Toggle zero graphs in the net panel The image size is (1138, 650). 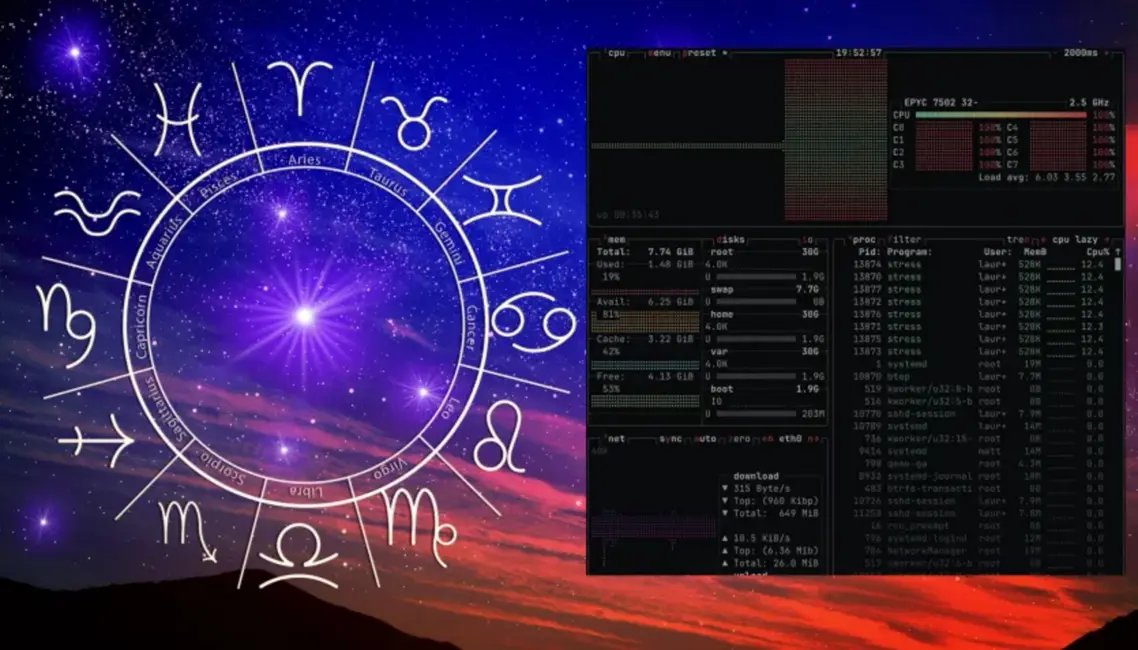point(742,438)
